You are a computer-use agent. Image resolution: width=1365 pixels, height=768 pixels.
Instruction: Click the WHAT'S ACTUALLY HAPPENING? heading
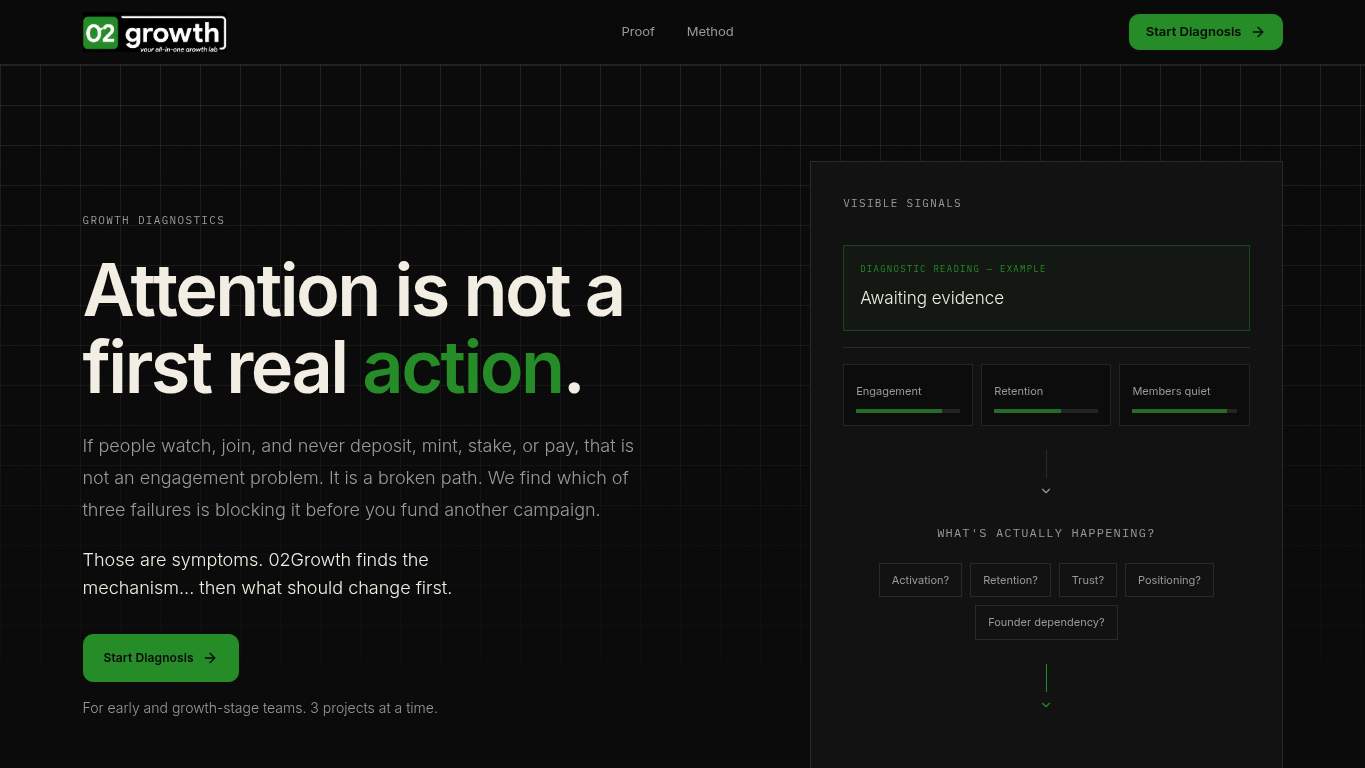[x=1046, y=533]
